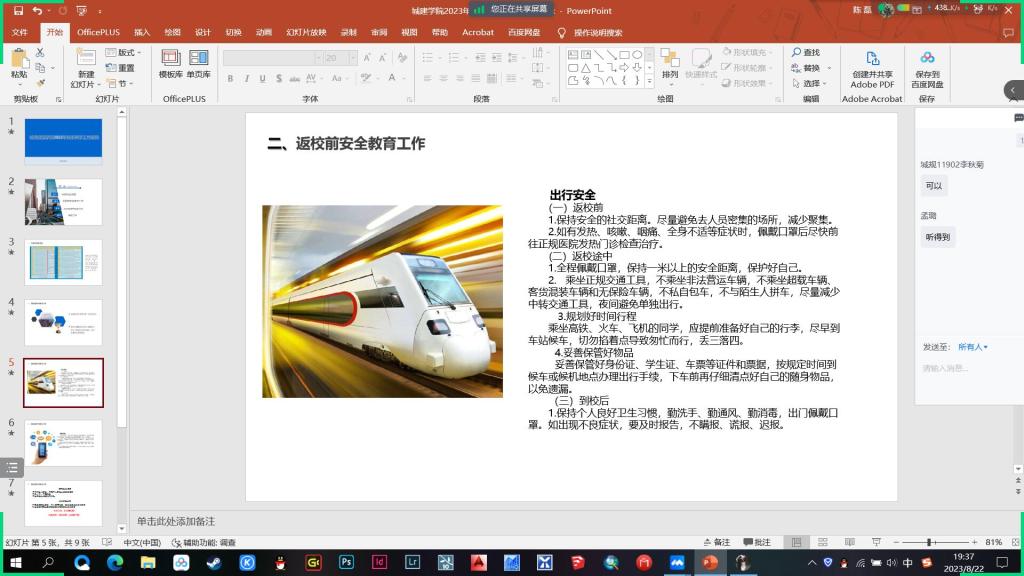1024x576 pixels.
Task: Click the Reset (重置) slide button
Action: pyautogui.click(x=126, y=68)
